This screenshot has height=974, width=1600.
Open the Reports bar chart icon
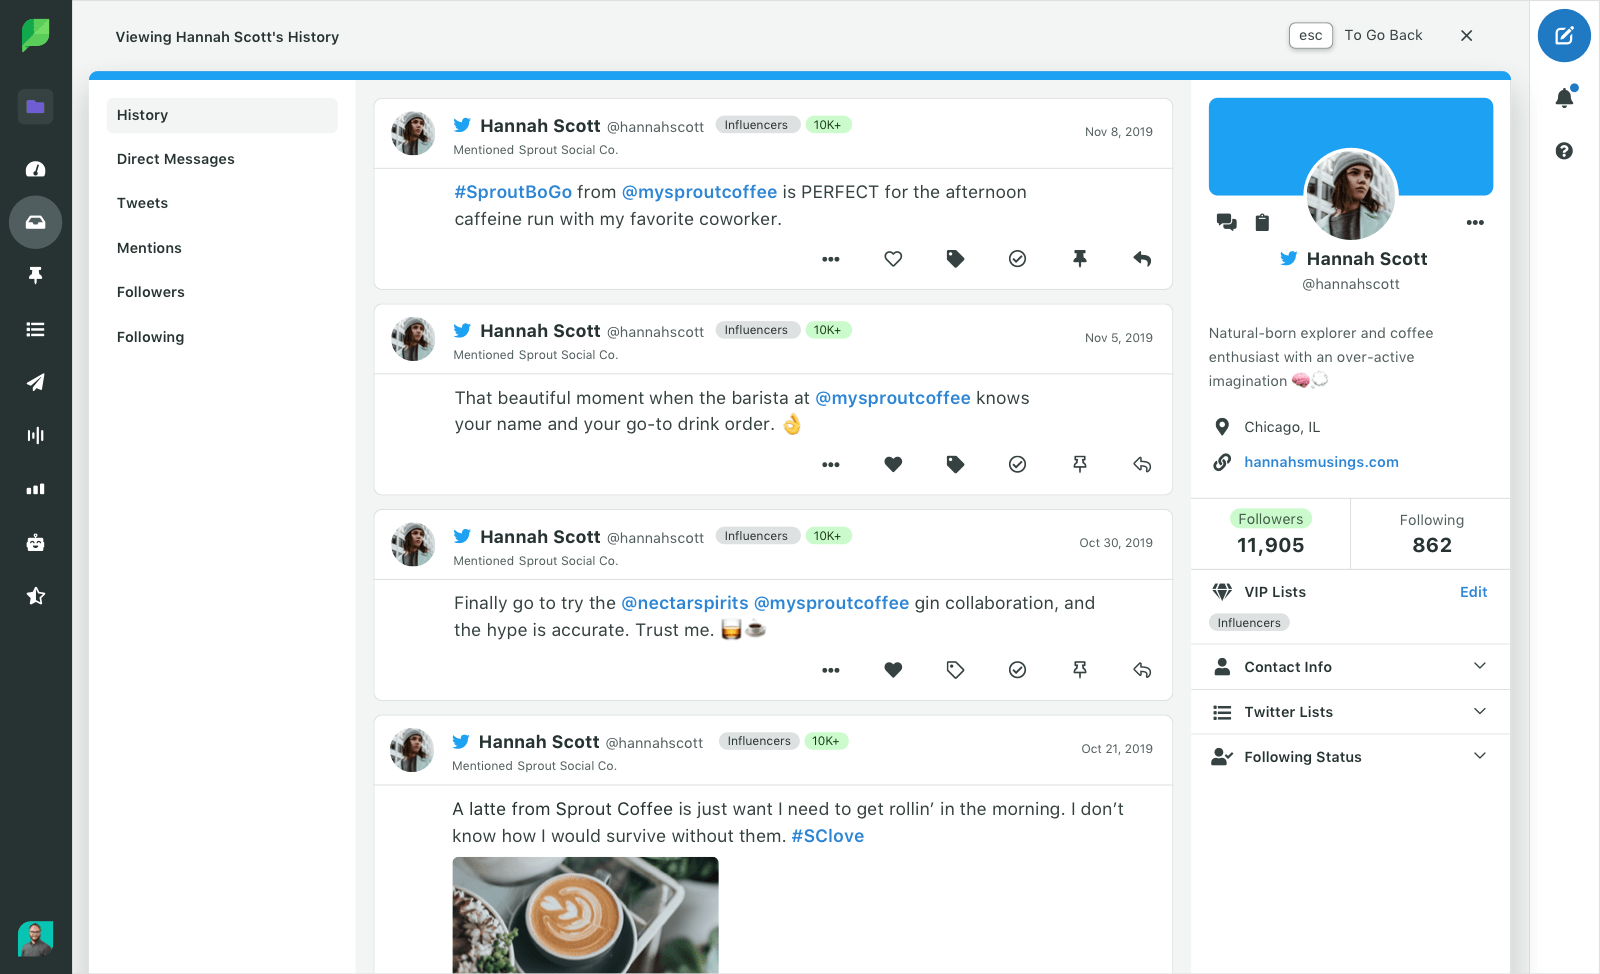click(35, 489)
